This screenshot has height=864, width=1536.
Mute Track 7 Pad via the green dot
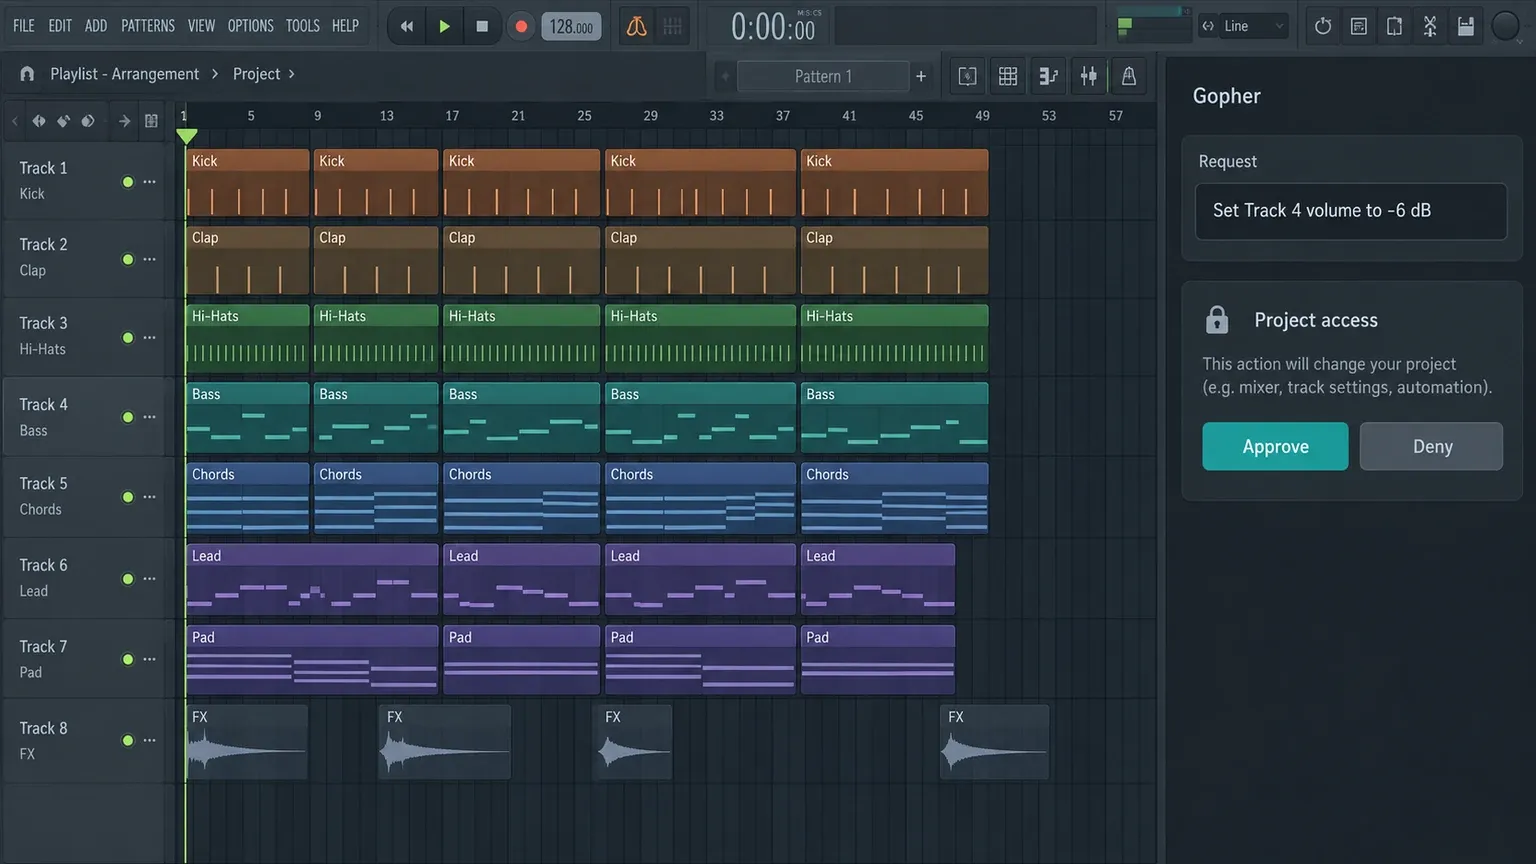128,659
